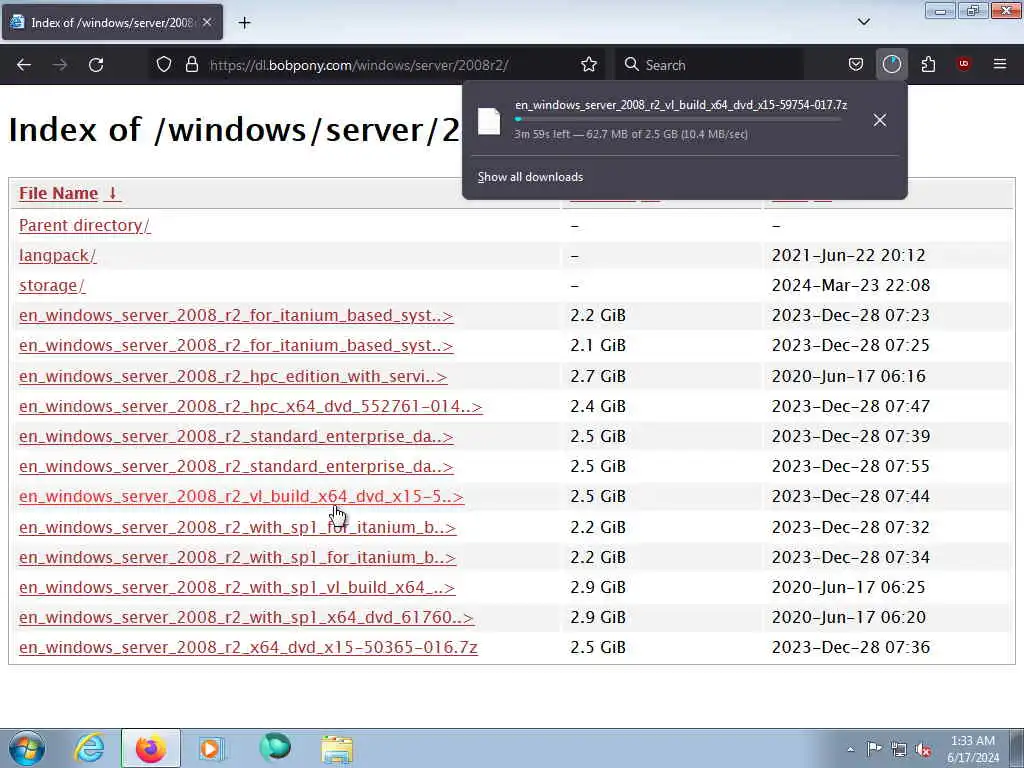Click the 2.7 GiB size cell
The width and height of the screenshot is (1024, 768).
[598, 376]
